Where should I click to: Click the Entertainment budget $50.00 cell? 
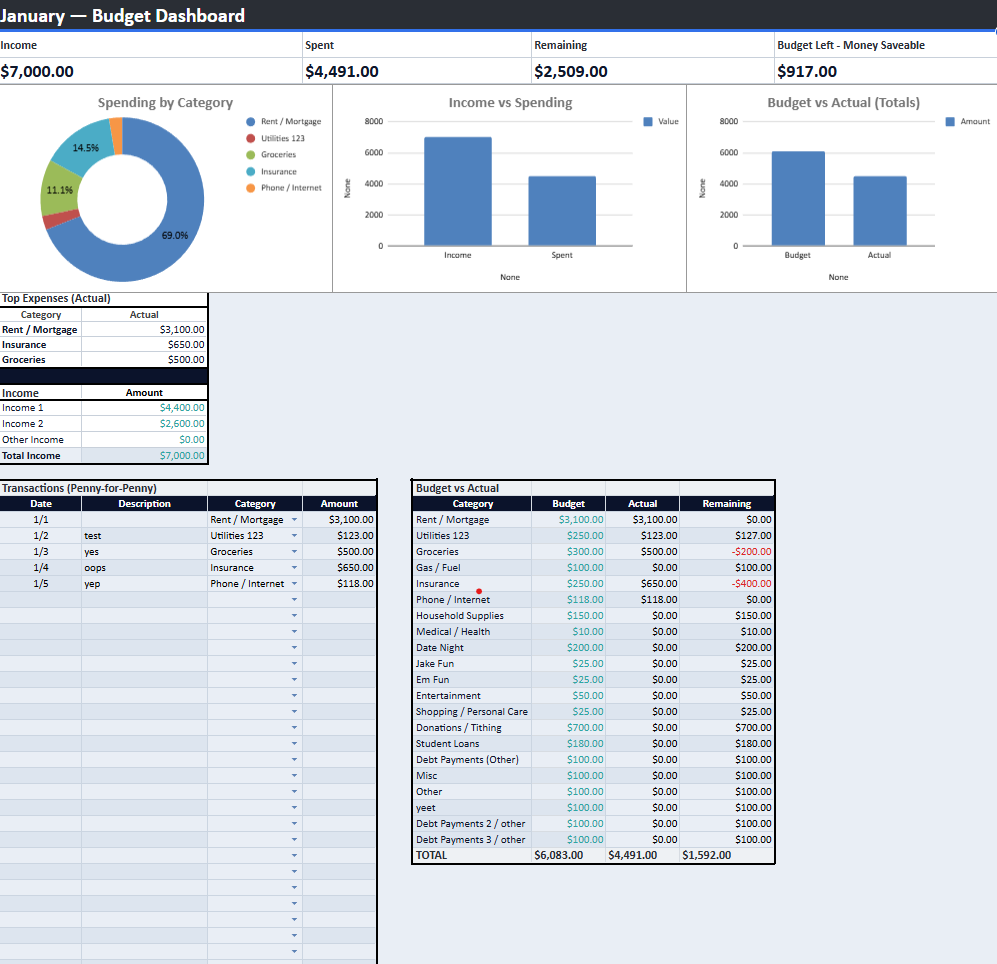click(568, 696)
